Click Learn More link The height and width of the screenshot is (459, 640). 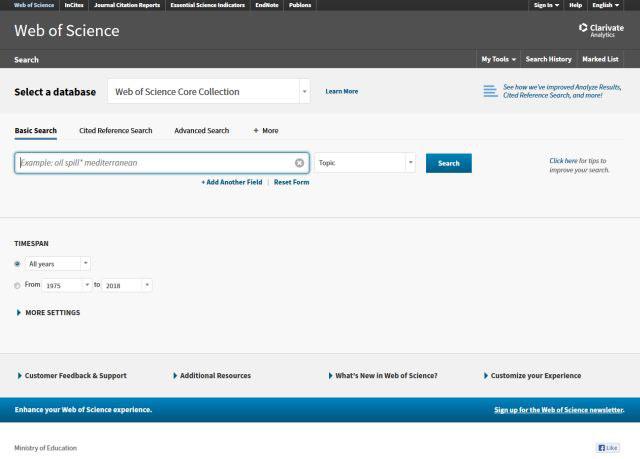pos(342,91)
